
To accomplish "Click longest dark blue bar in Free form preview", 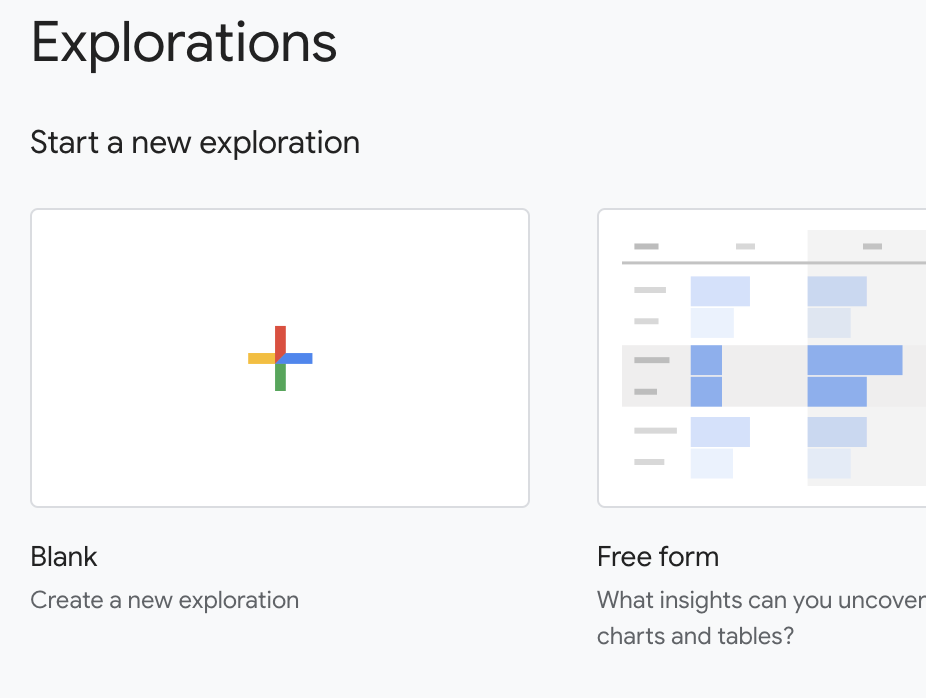I will 854,360.
